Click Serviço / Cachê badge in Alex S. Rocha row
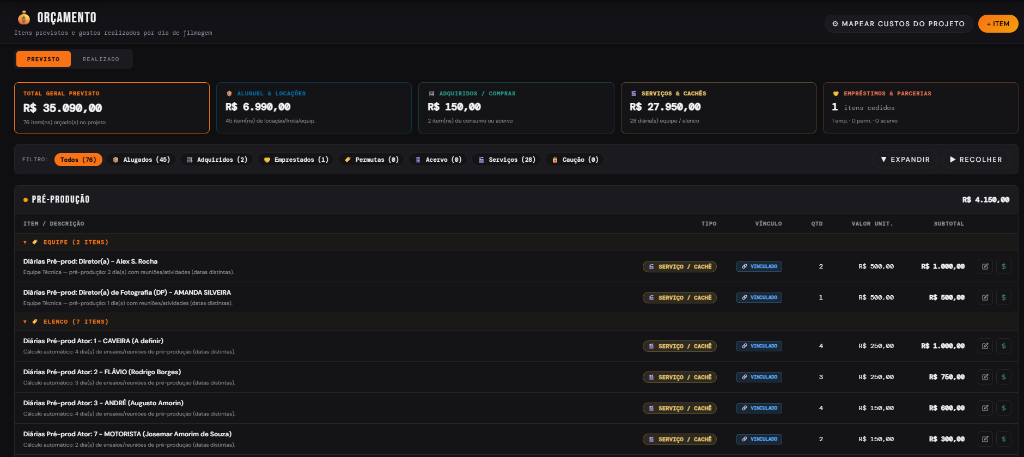 point(679,266)
